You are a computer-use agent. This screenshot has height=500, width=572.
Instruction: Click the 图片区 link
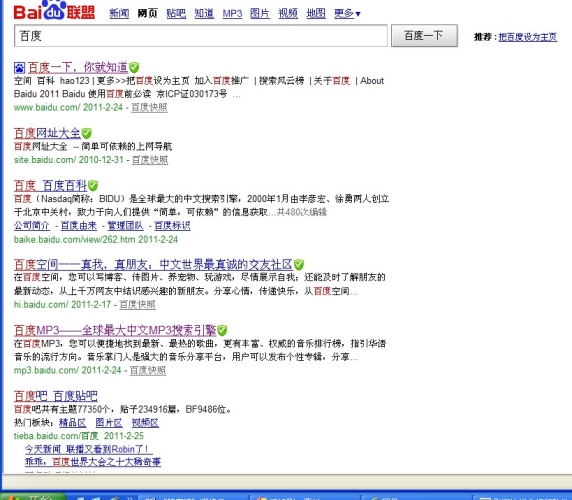click(109, 423)
